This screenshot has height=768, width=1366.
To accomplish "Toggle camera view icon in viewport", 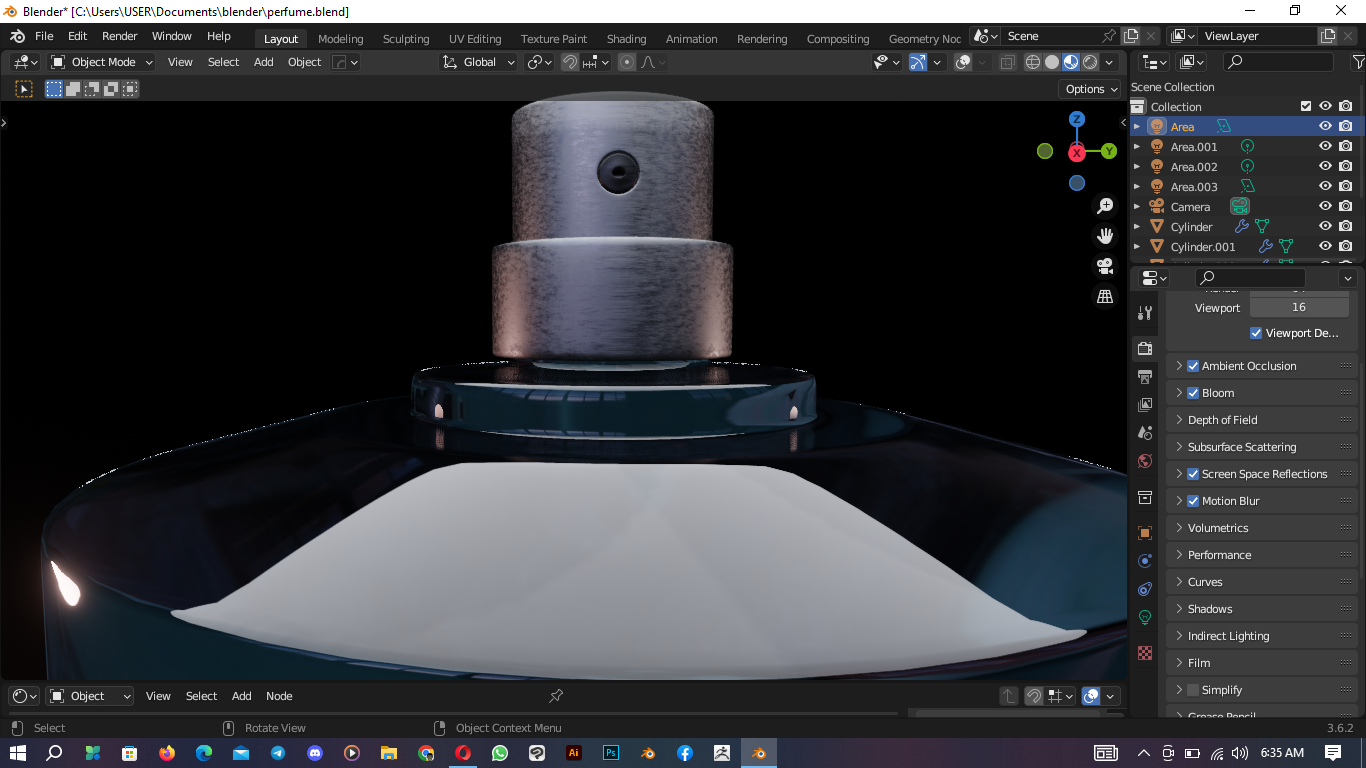I will (x=1105, y=266).
